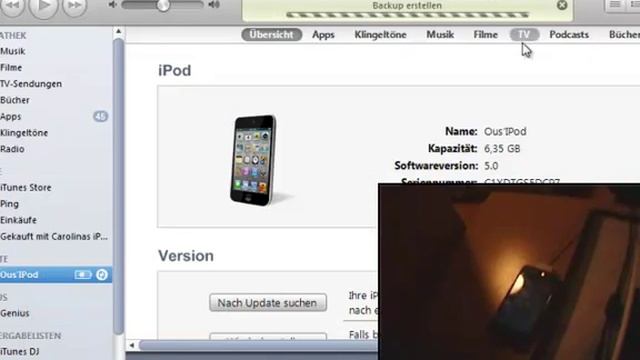
Task: Click the webcam video overlay
Action: click(509, 272)
